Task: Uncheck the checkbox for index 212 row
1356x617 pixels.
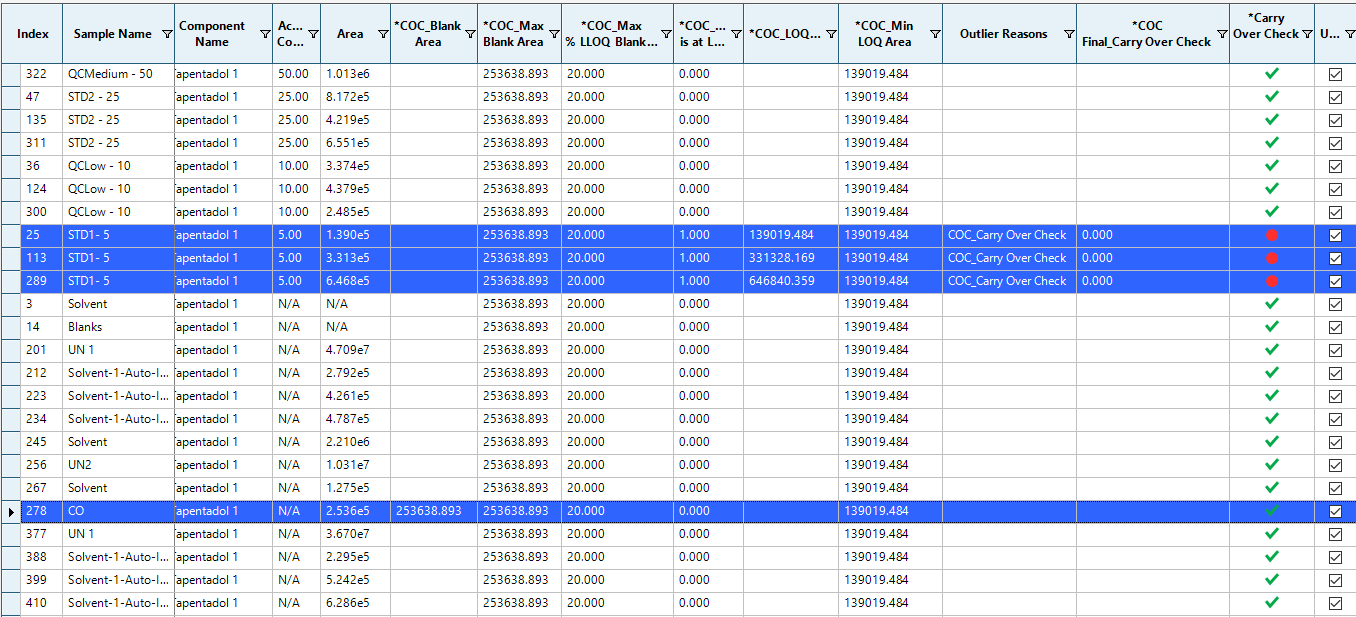Action: pyautogui.click(x=1335, y=373)
